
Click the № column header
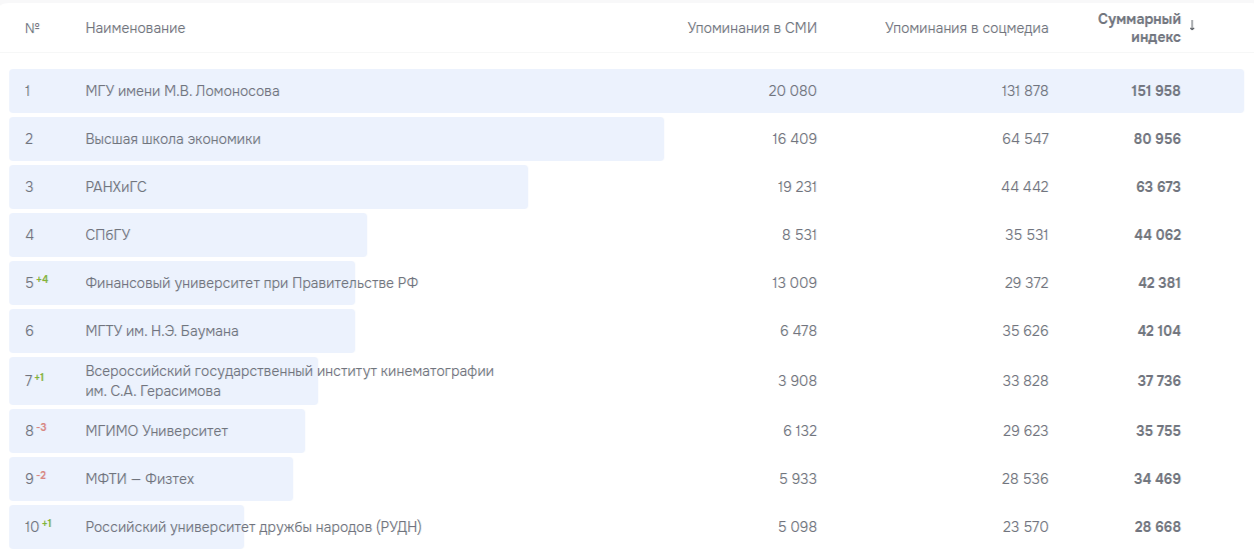pos(32,28)
